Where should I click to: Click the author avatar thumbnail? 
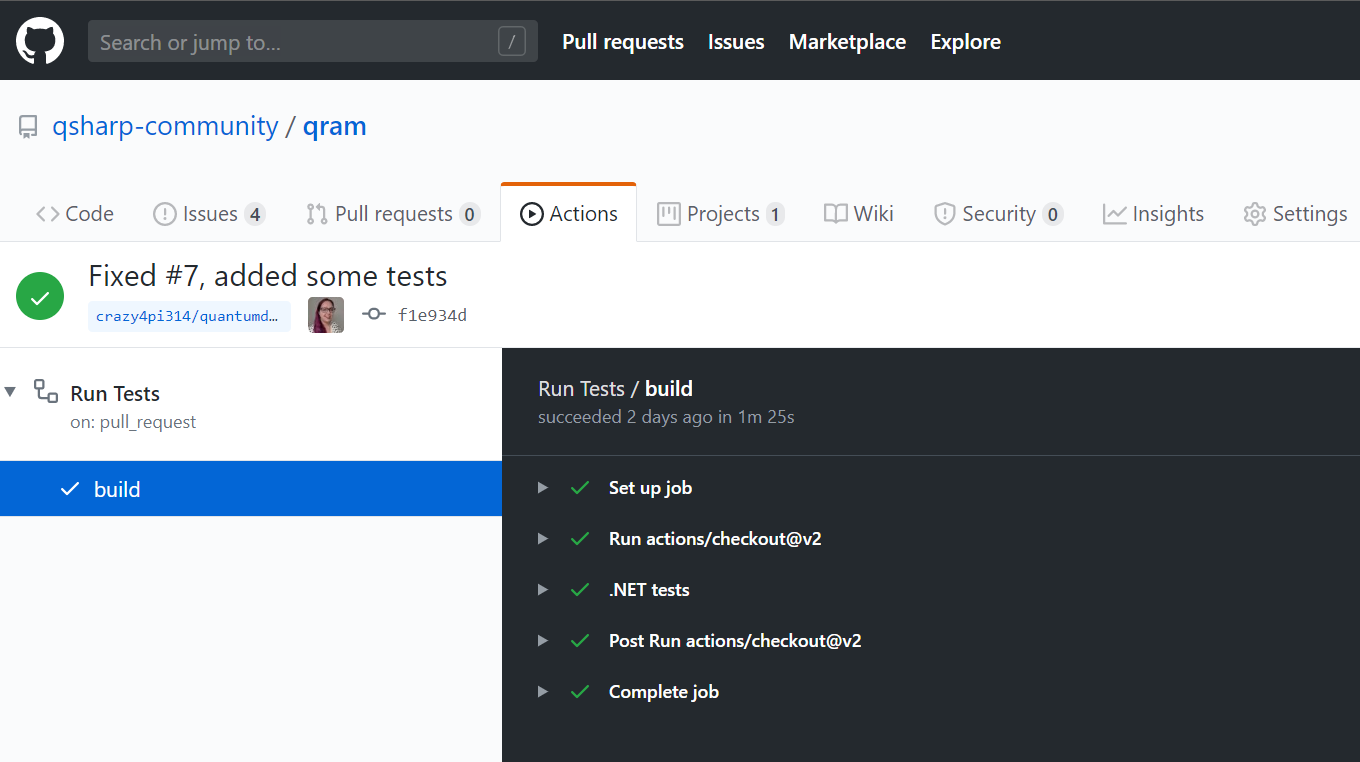[x=326, y=315]
